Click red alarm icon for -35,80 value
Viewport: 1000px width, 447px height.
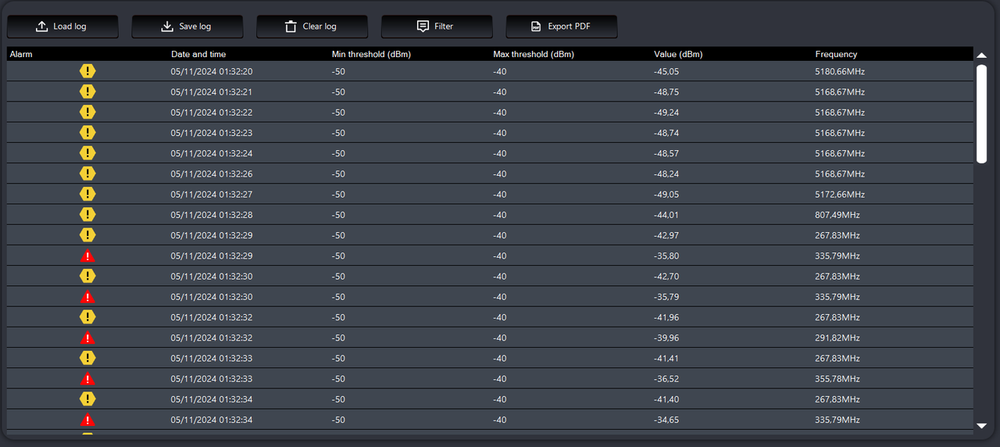pos(88,256)
